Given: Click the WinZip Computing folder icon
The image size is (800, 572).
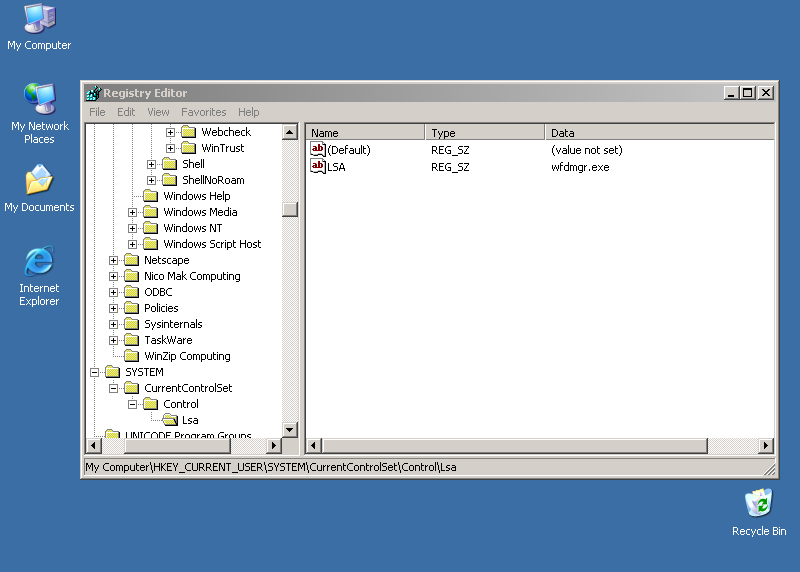Looking at the screenshot, I should point(132,356).
